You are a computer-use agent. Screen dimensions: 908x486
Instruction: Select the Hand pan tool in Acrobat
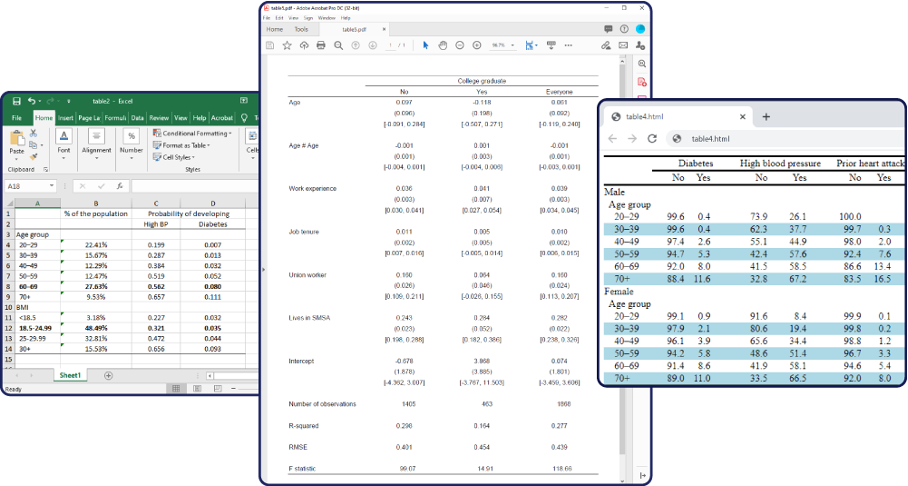[443, 45]
